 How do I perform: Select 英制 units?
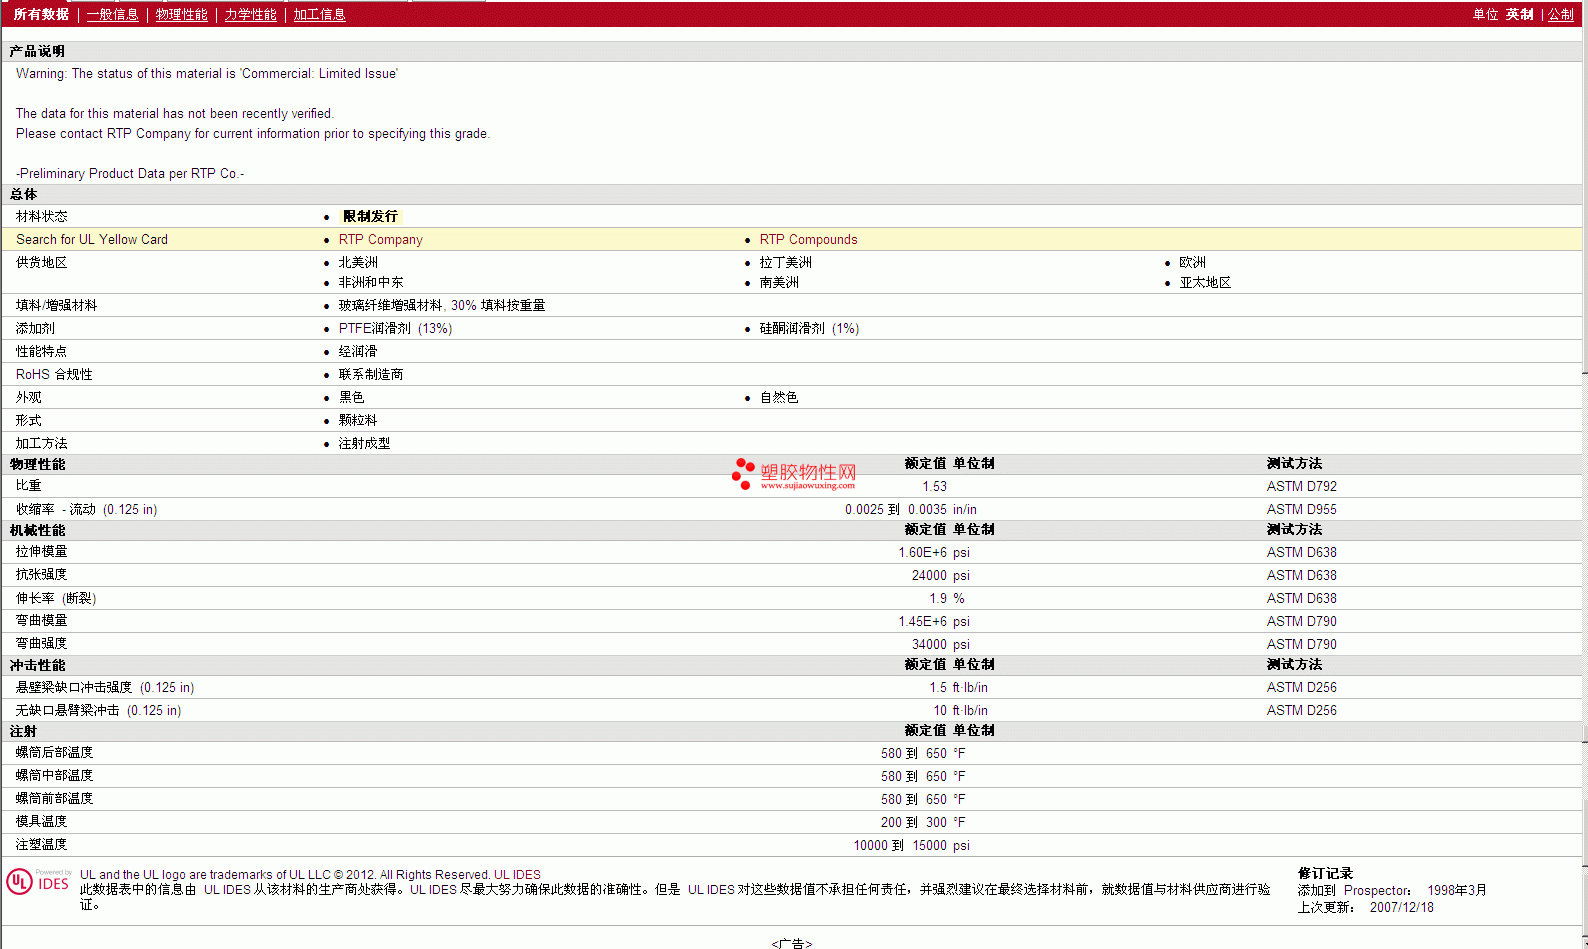click(1519, 14)
